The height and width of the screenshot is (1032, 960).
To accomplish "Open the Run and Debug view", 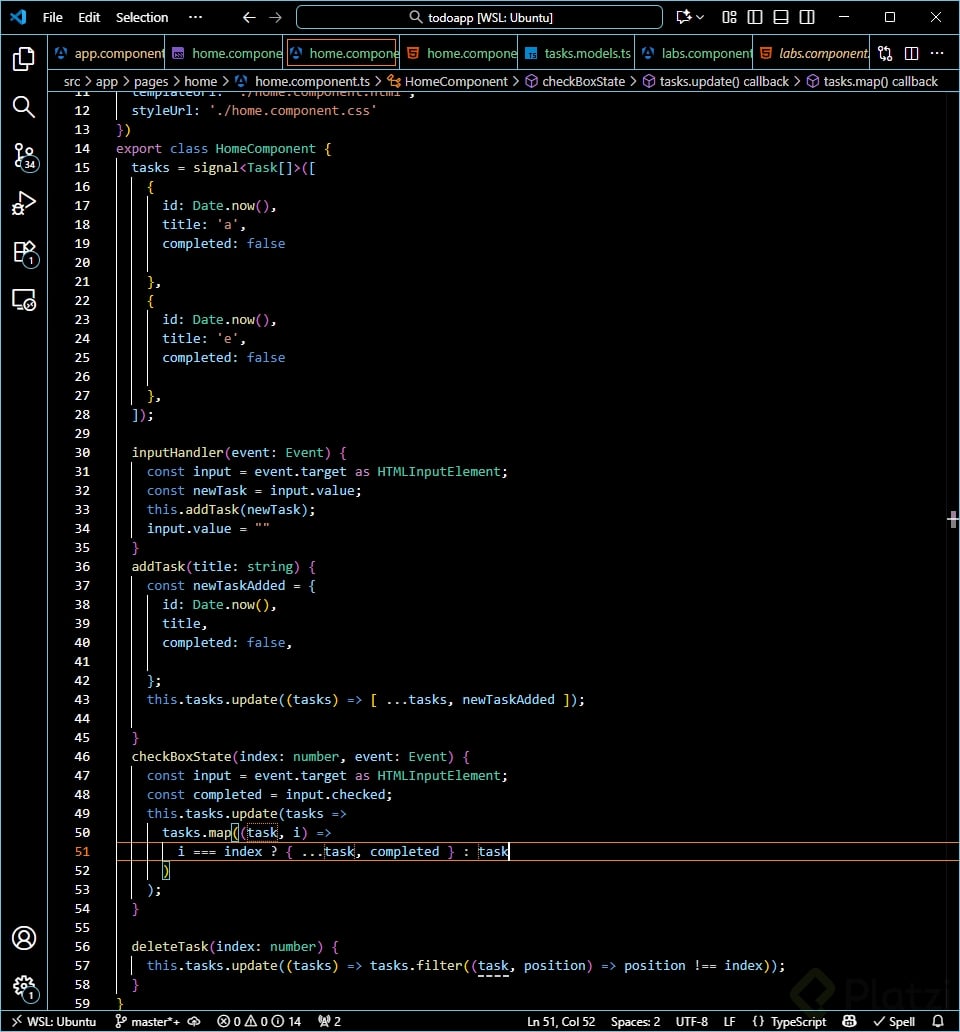I will pyautogui.click(x=24, y=204).
